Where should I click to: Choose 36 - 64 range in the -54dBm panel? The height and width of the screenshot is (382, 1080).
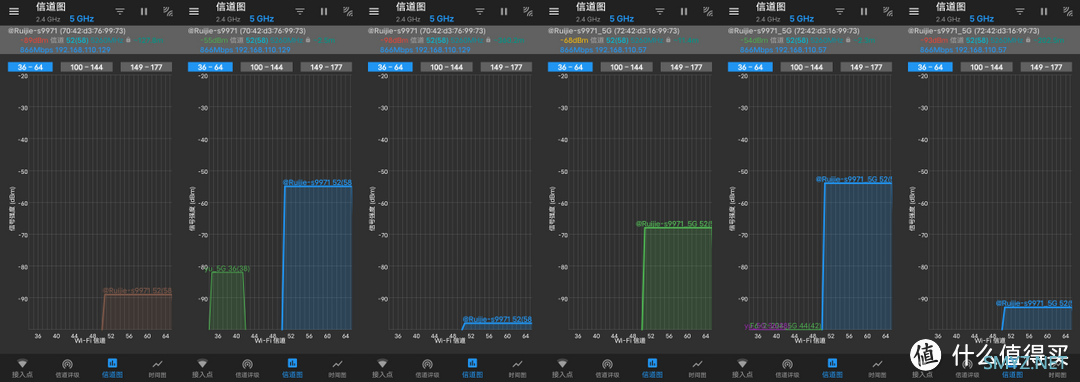[x=750, y=67]
